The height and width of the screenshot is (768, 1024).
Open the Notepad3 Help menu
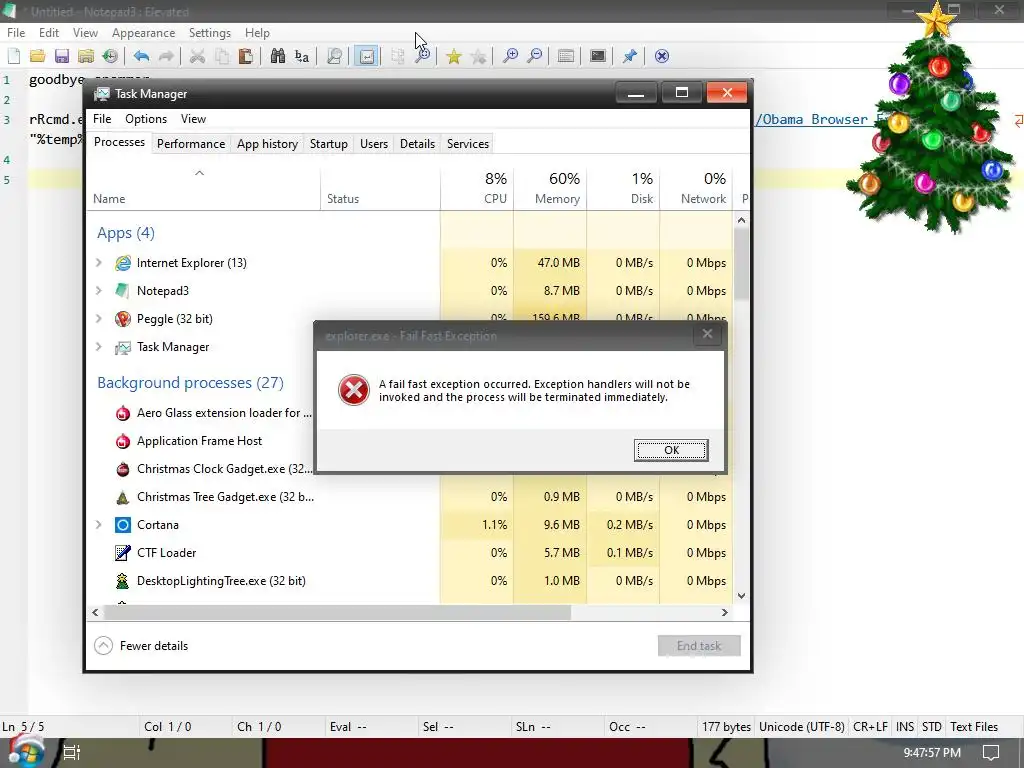257,33
